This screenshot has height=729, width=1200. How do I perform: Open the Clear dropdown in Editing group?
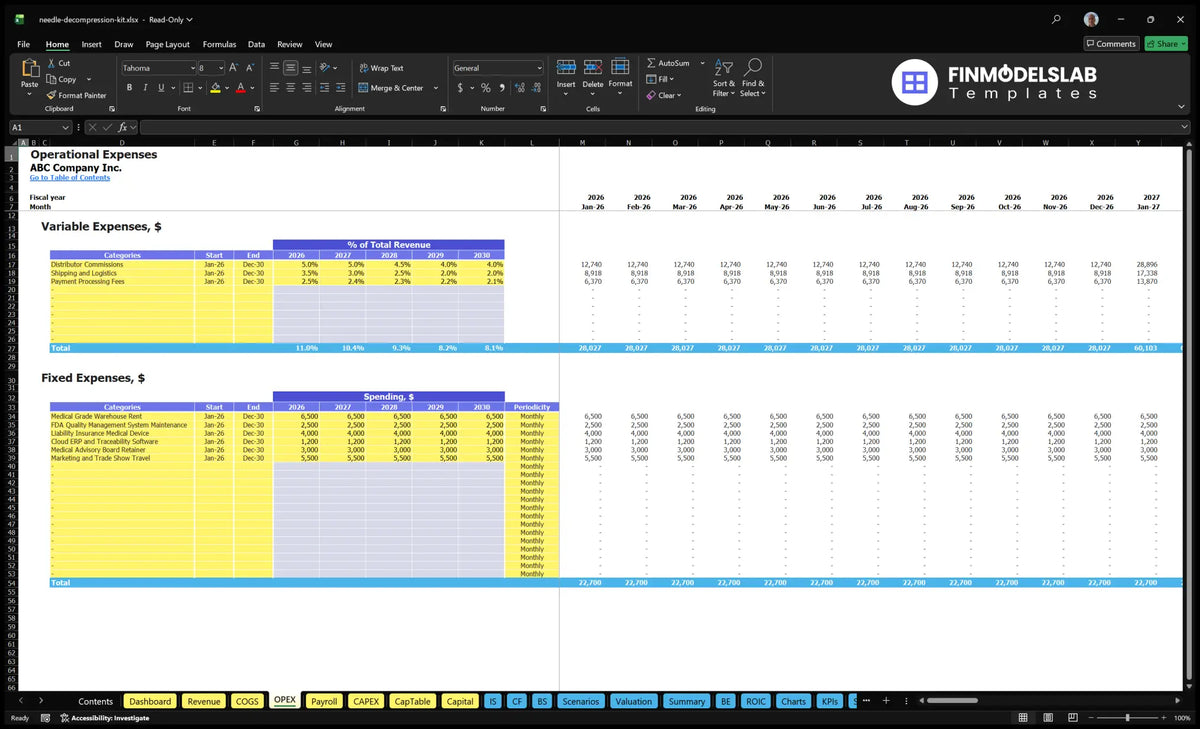(x=679, y=95)
